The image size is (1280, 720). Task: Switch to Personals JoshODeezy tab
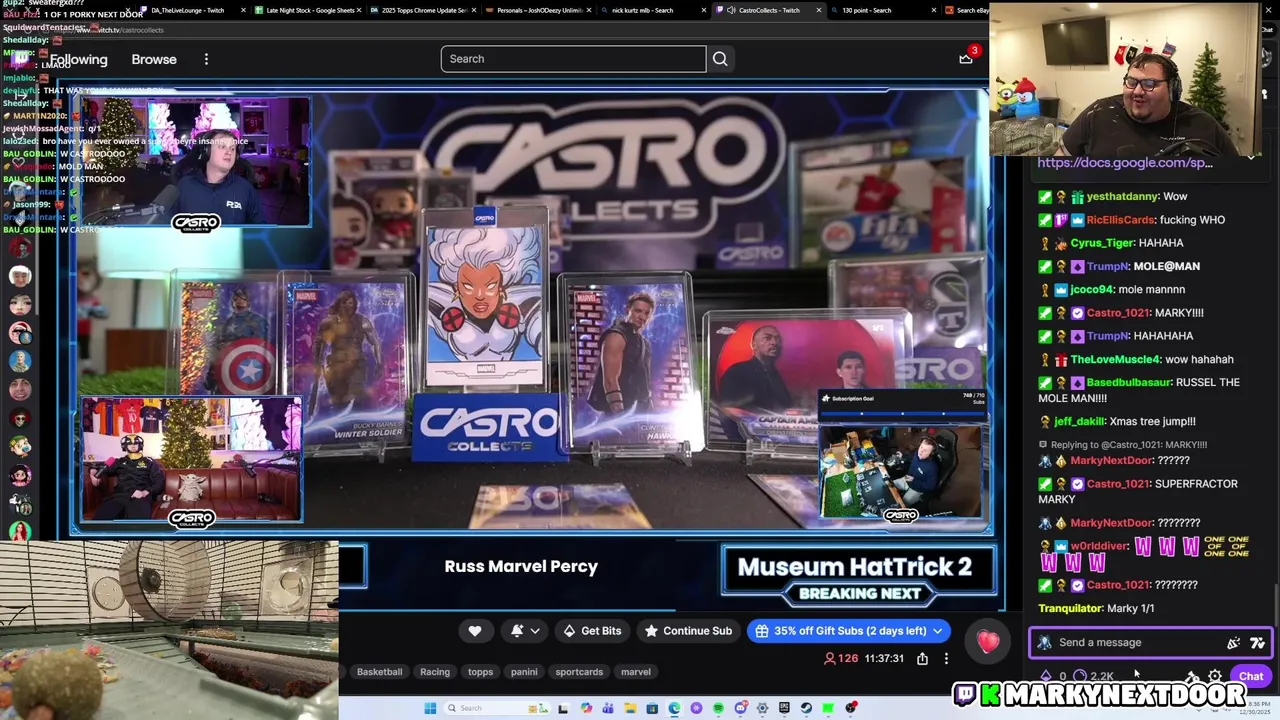pyautogui.click(x=540, y=10)
